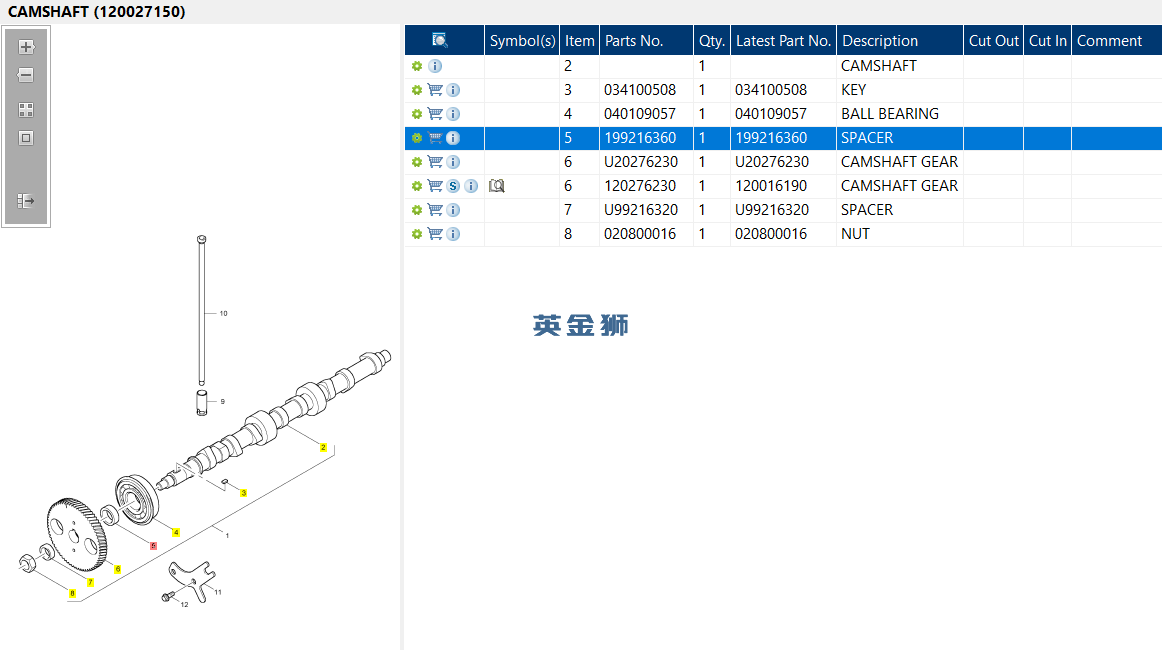1162x650 pixels.
Task: Click the Cut Out column header
Action: 994,41
